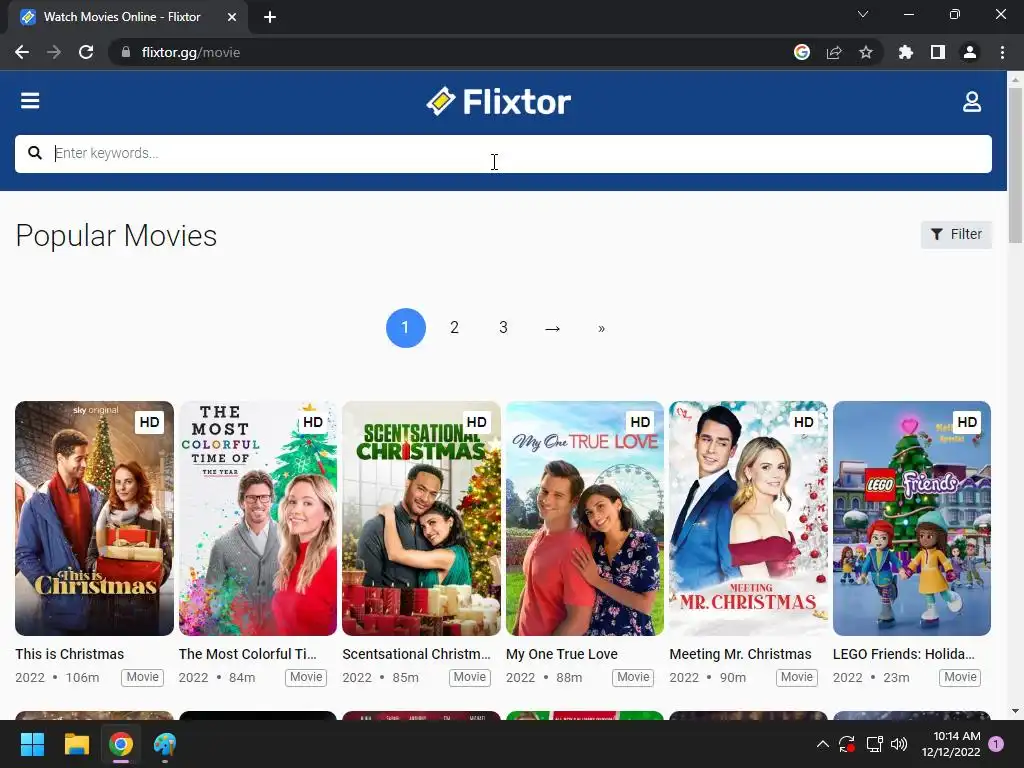The image size is (1024, 768).
Task: Click the page vertical scrollbar thumb
Action: pyautogui.click(x=1015, y=165)
